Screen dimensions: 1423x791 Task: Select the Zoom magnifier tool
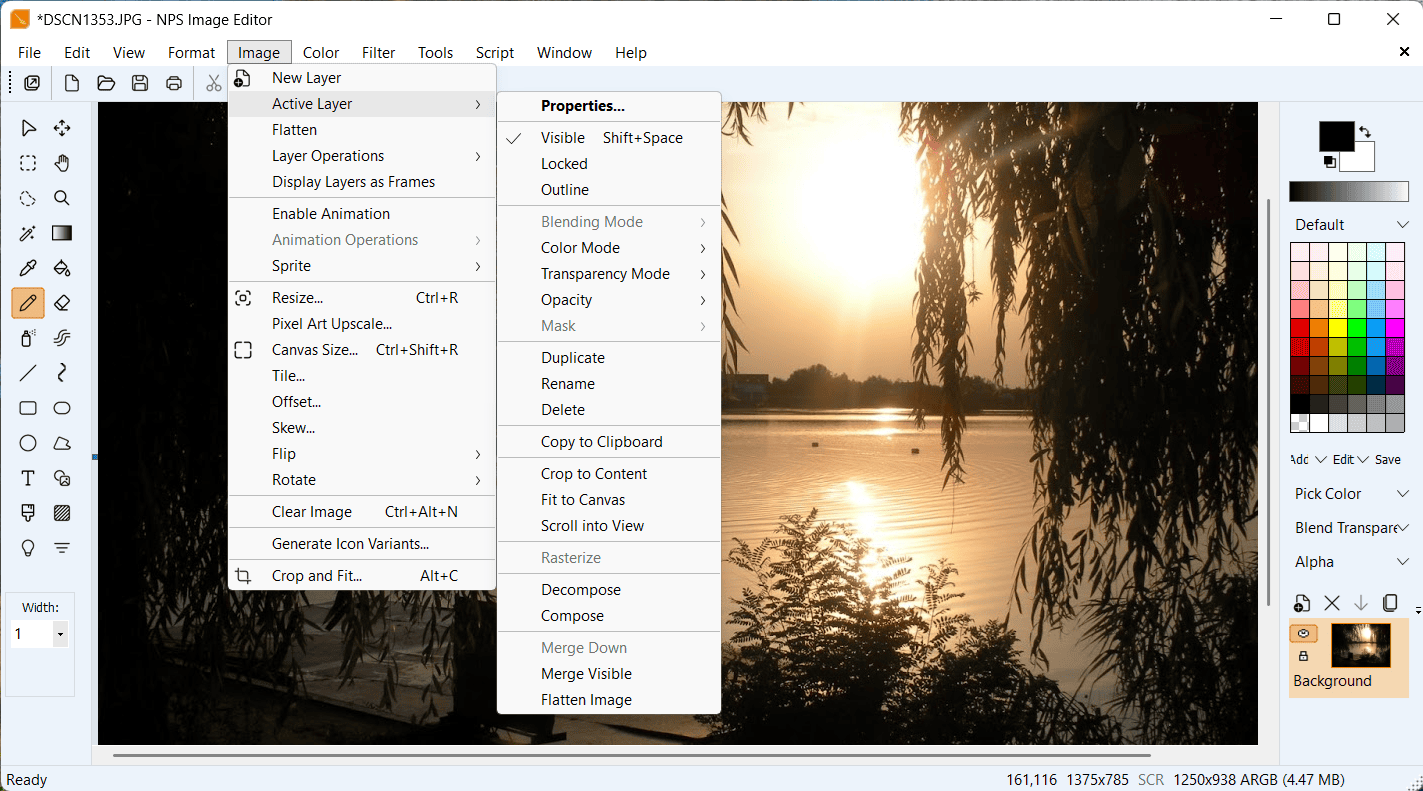click(x=62, y=198)
